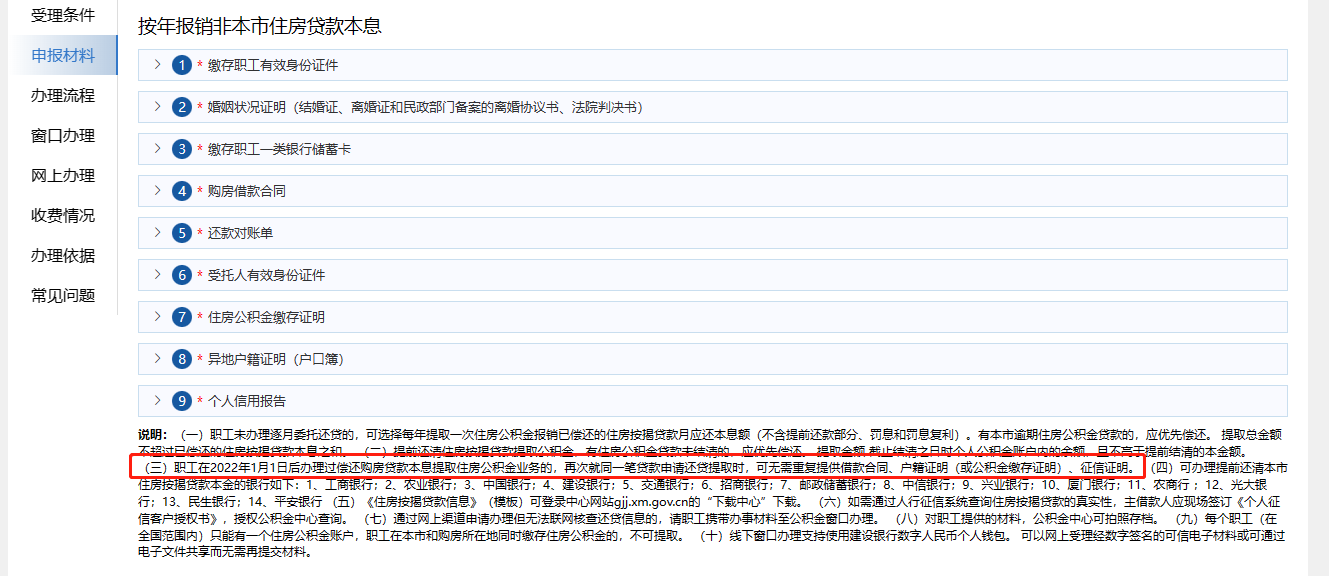Click the 说明： label in the notes
Screen dimensions: 1329x576
tap(153, 436)
